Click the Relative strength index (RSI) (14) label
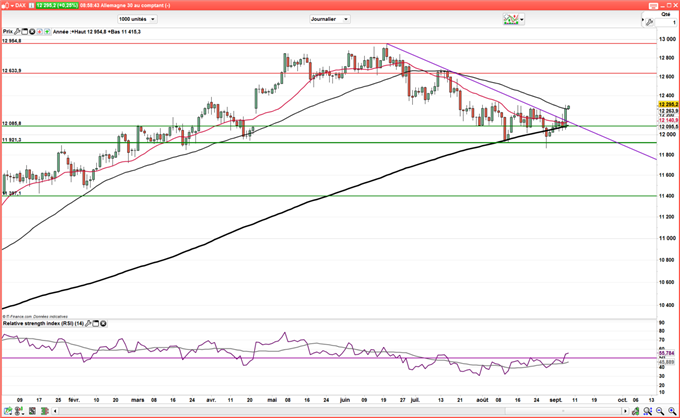The image size is (680, 418). [43, 323]
